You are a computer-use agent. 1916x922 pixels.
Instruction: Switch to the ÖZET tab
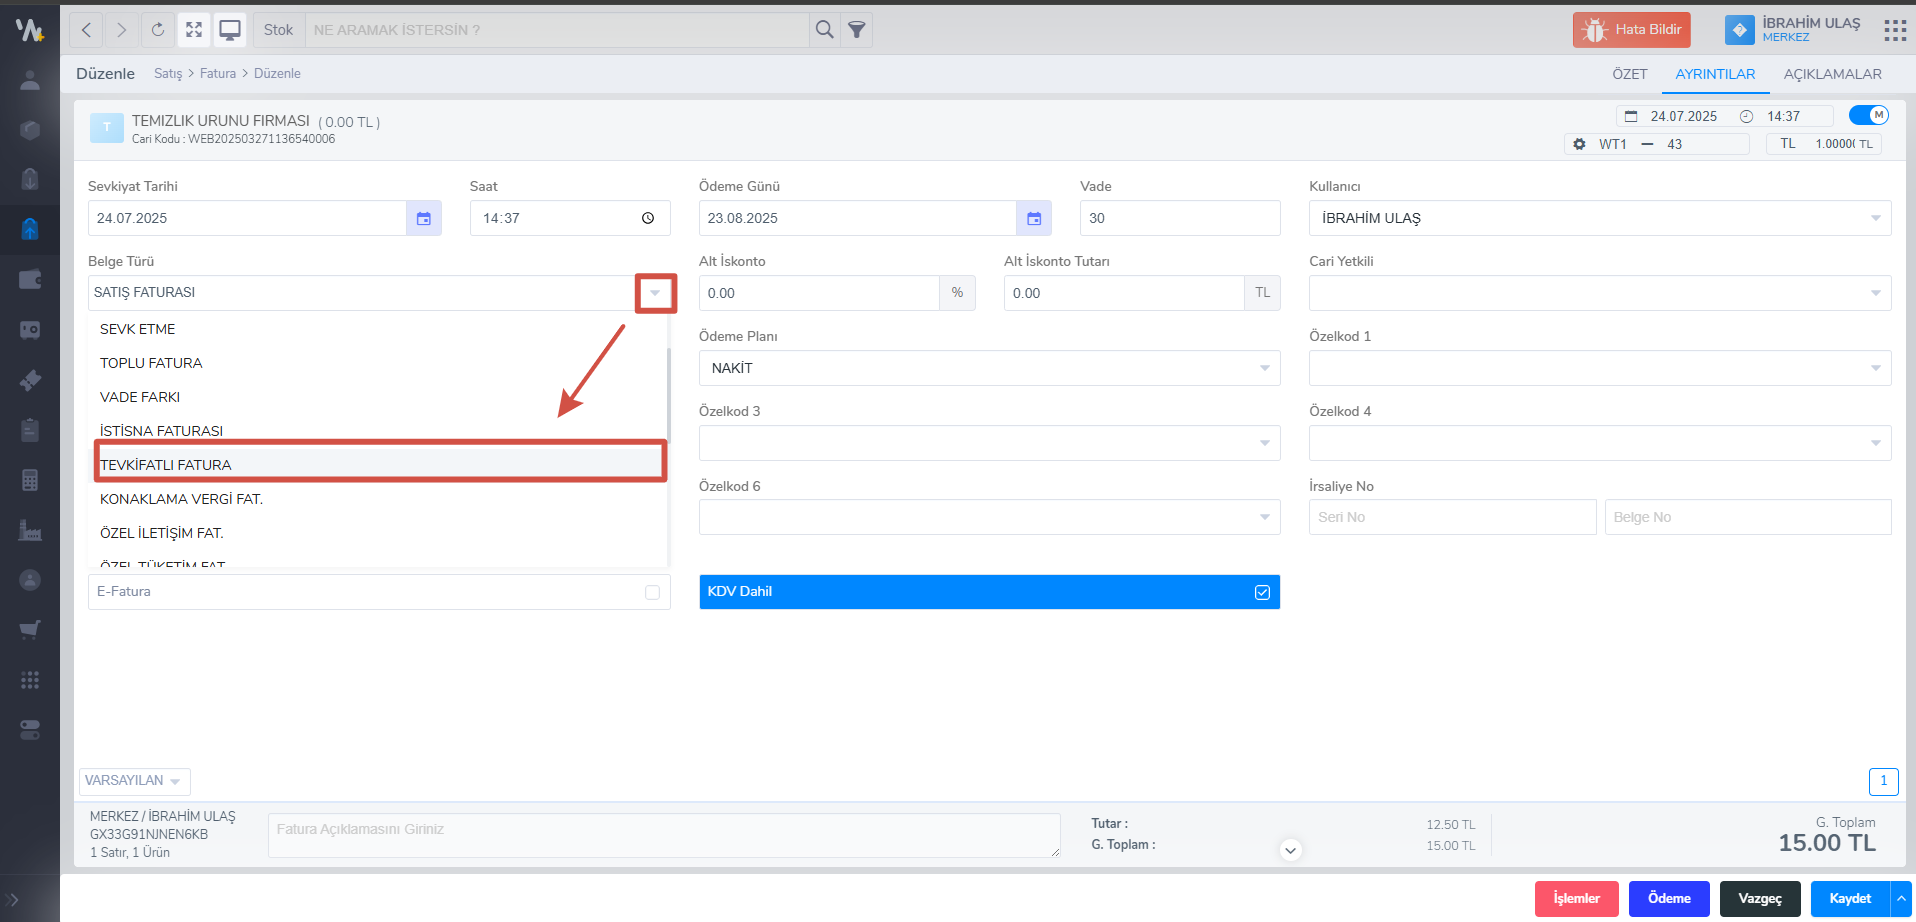tap(1629, 74)
